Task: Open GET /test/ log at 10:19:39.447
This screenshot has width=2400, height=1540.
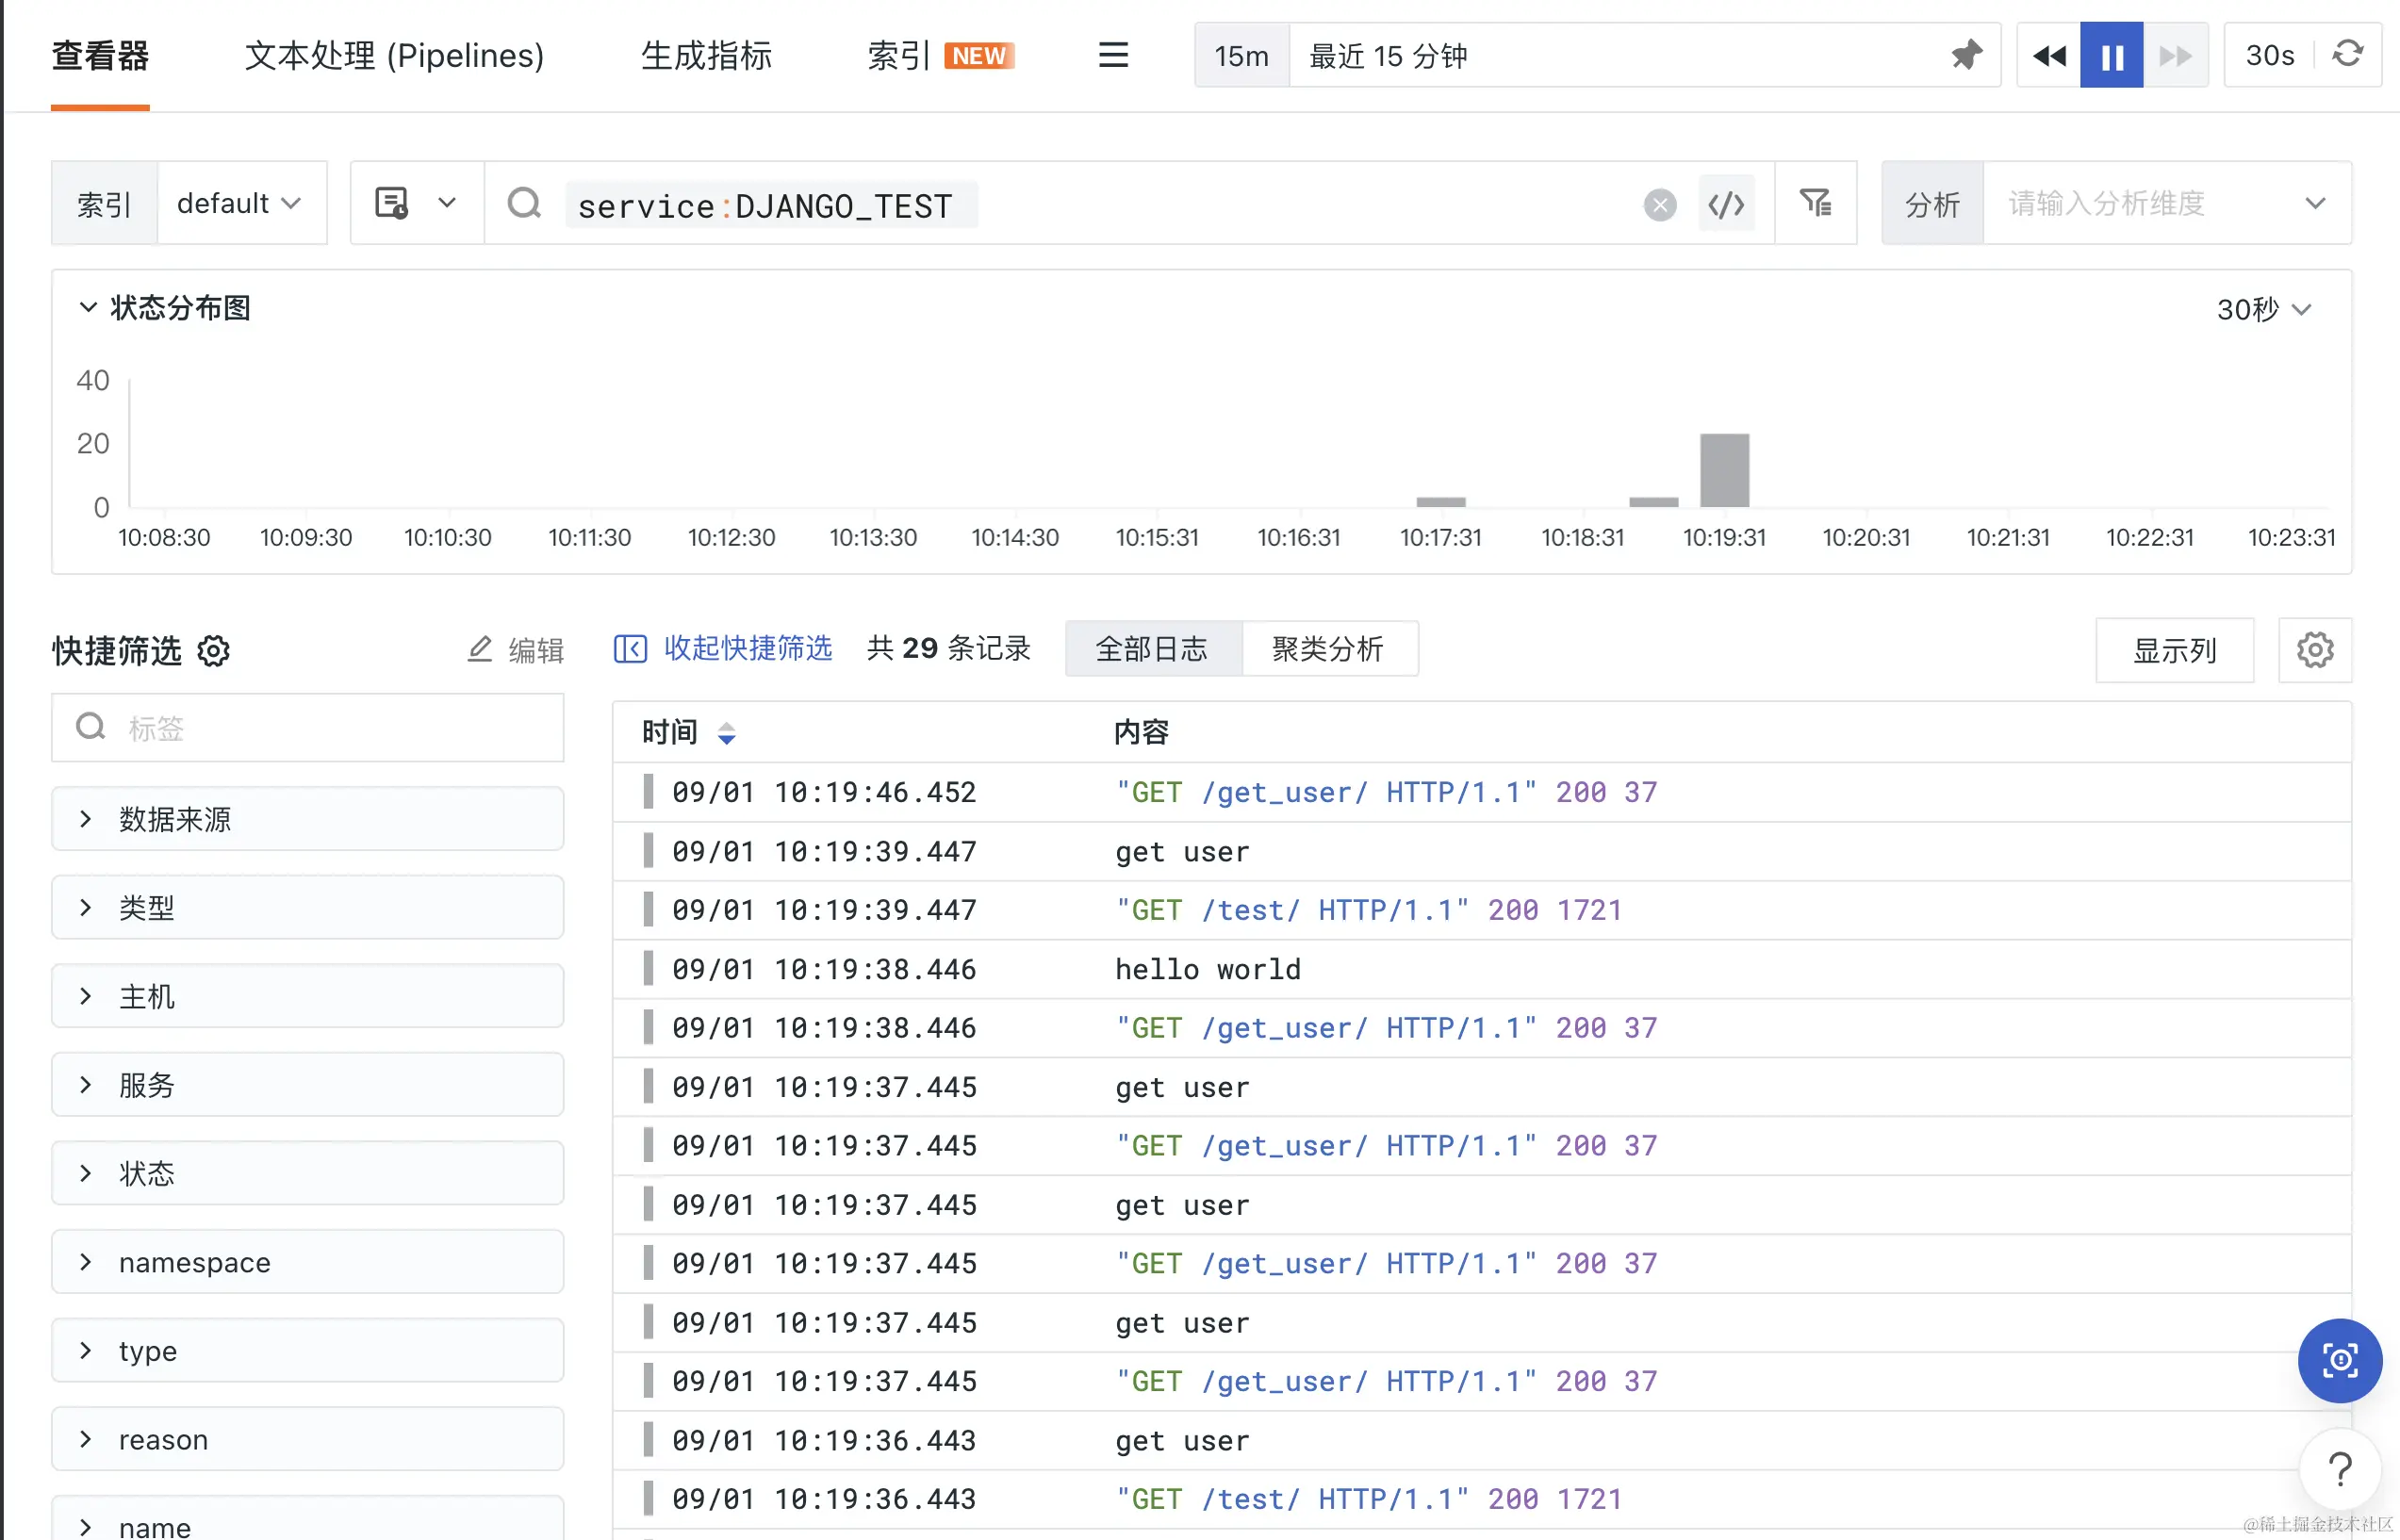Action: point(1482,910)
